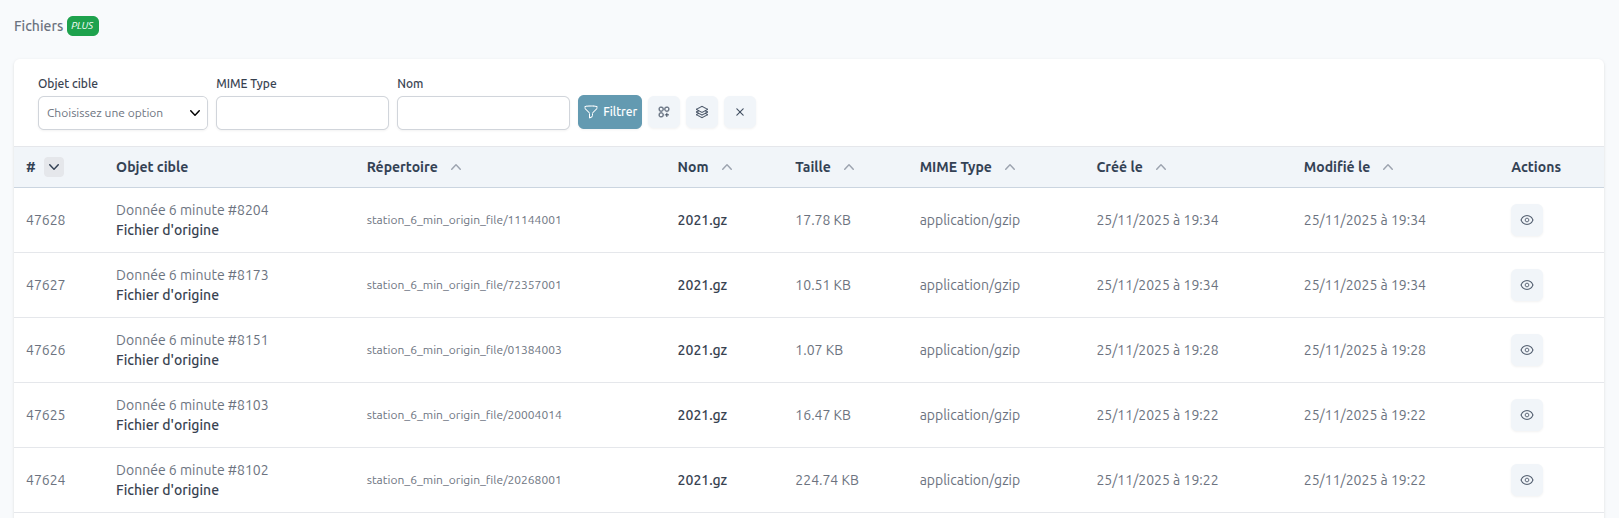The width and height of the screenshot is (1619, 518).
Task: Click the stacked layers icon button
Action: point(702,112)
